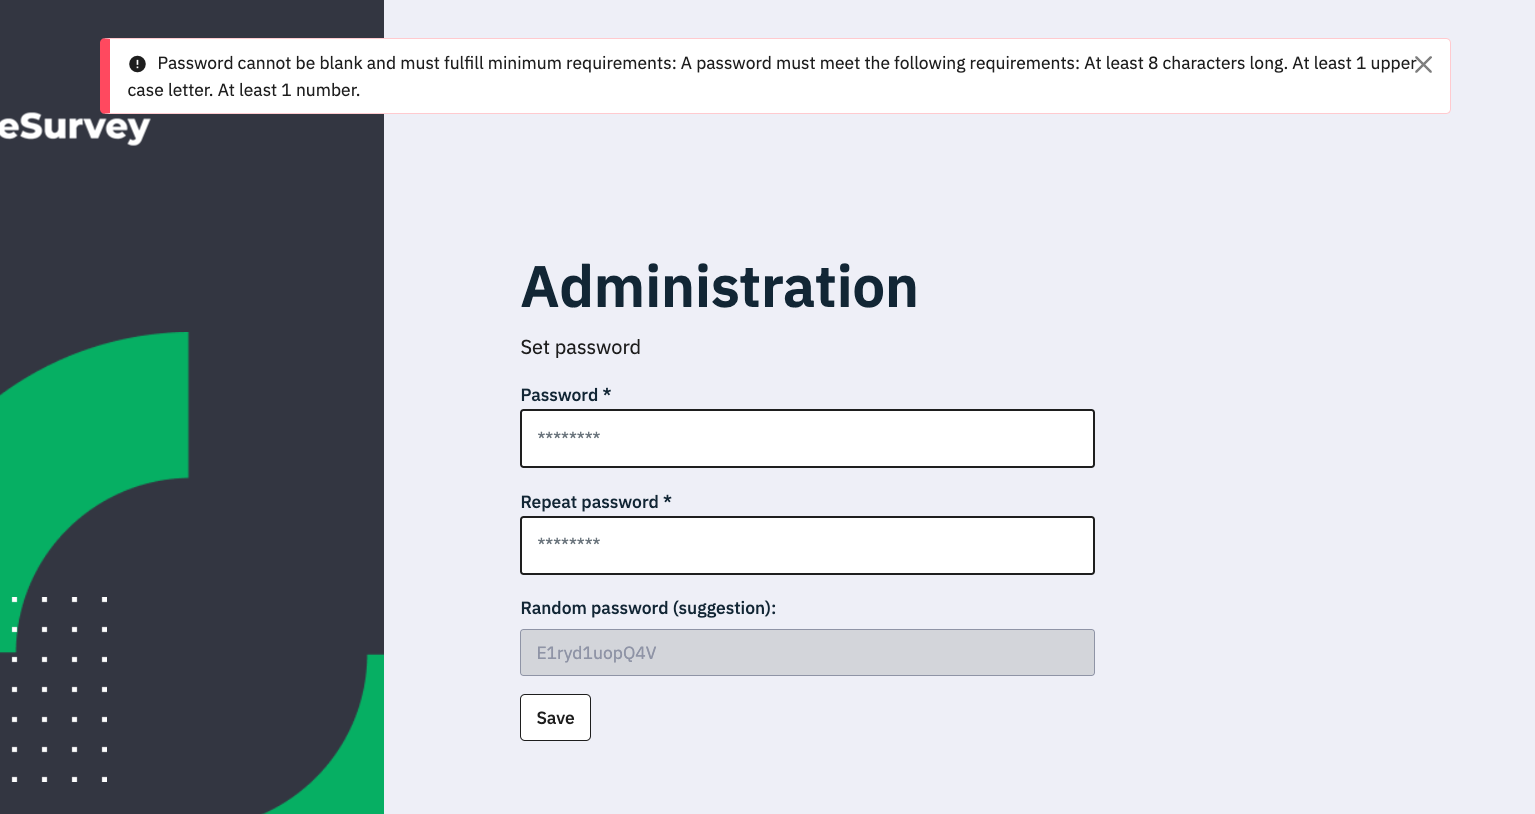The width and height of the screenshot is (1535, 814).
Task: Click the required asterisk beside Password label
Action: pyautogui.click(x=607, y=394)
